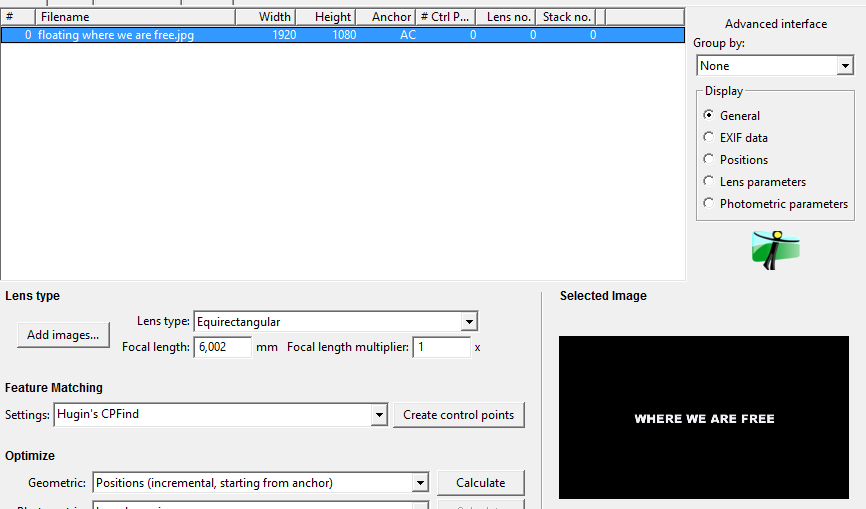Sort images by Width column header
This screenshot has width=866, height=509.
pos(265,17)
